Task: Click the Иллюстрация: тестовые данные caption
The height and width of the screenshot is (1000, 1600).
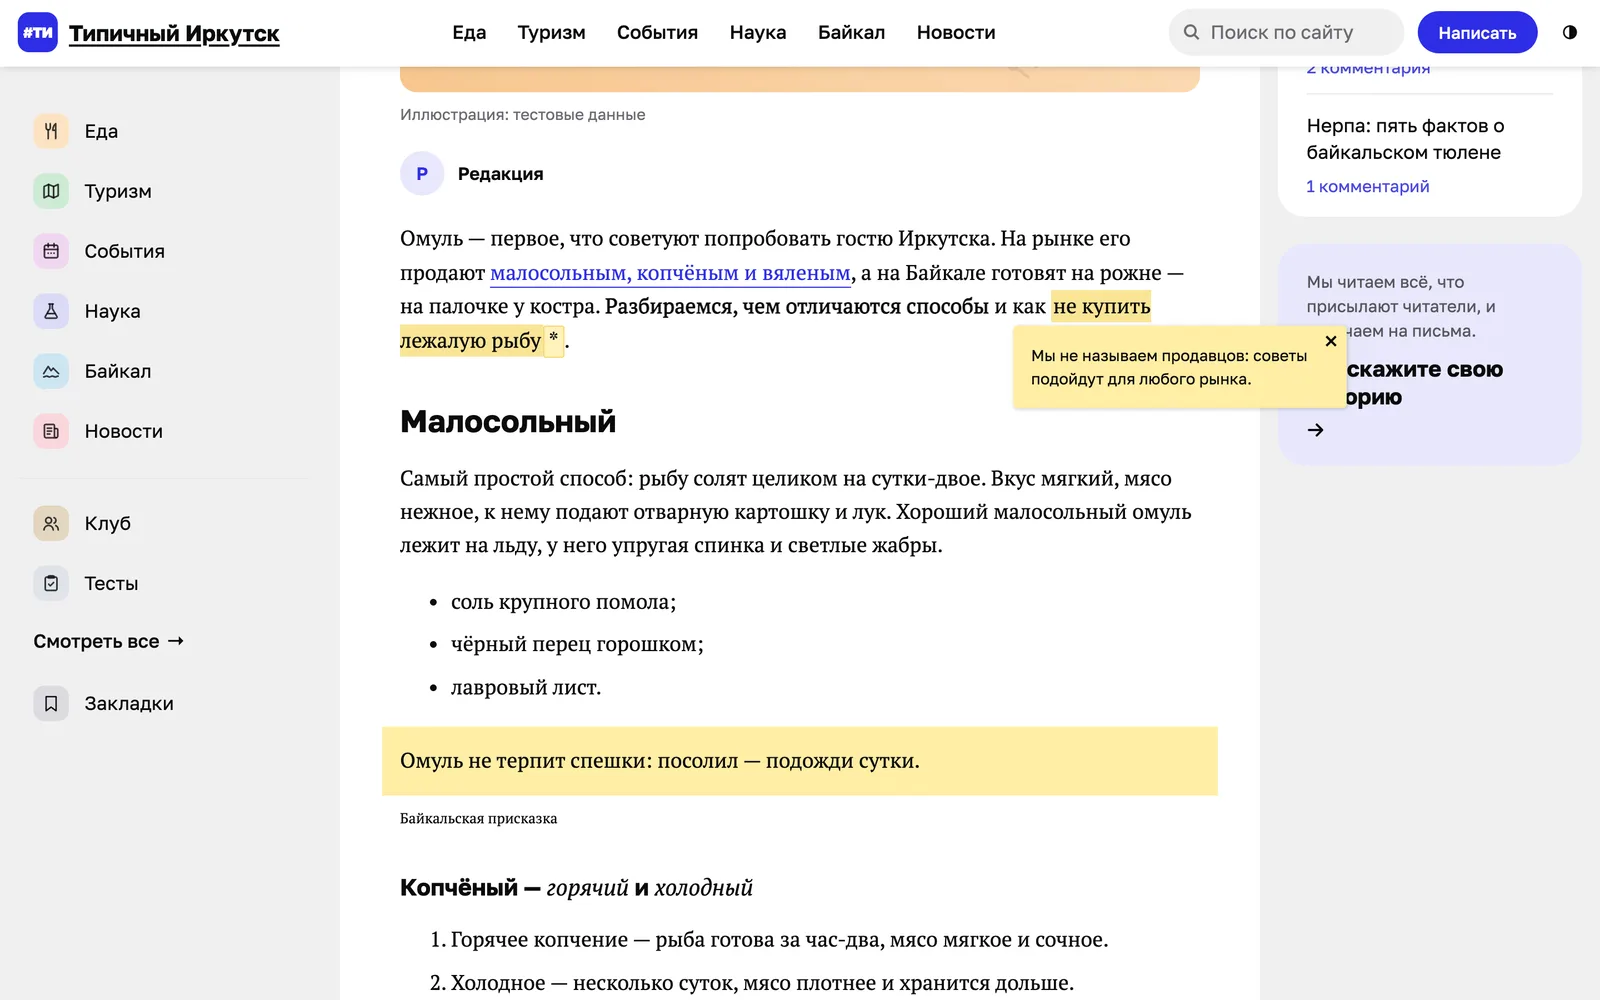Action: (522, 115)
